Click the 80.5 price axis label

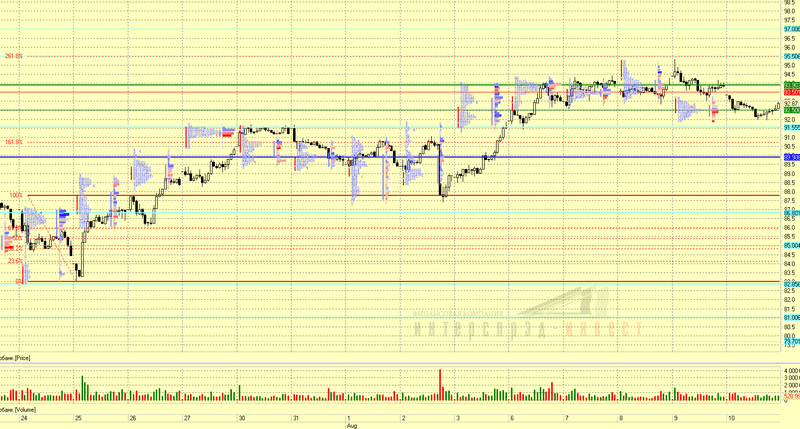[x=790, y=327]
